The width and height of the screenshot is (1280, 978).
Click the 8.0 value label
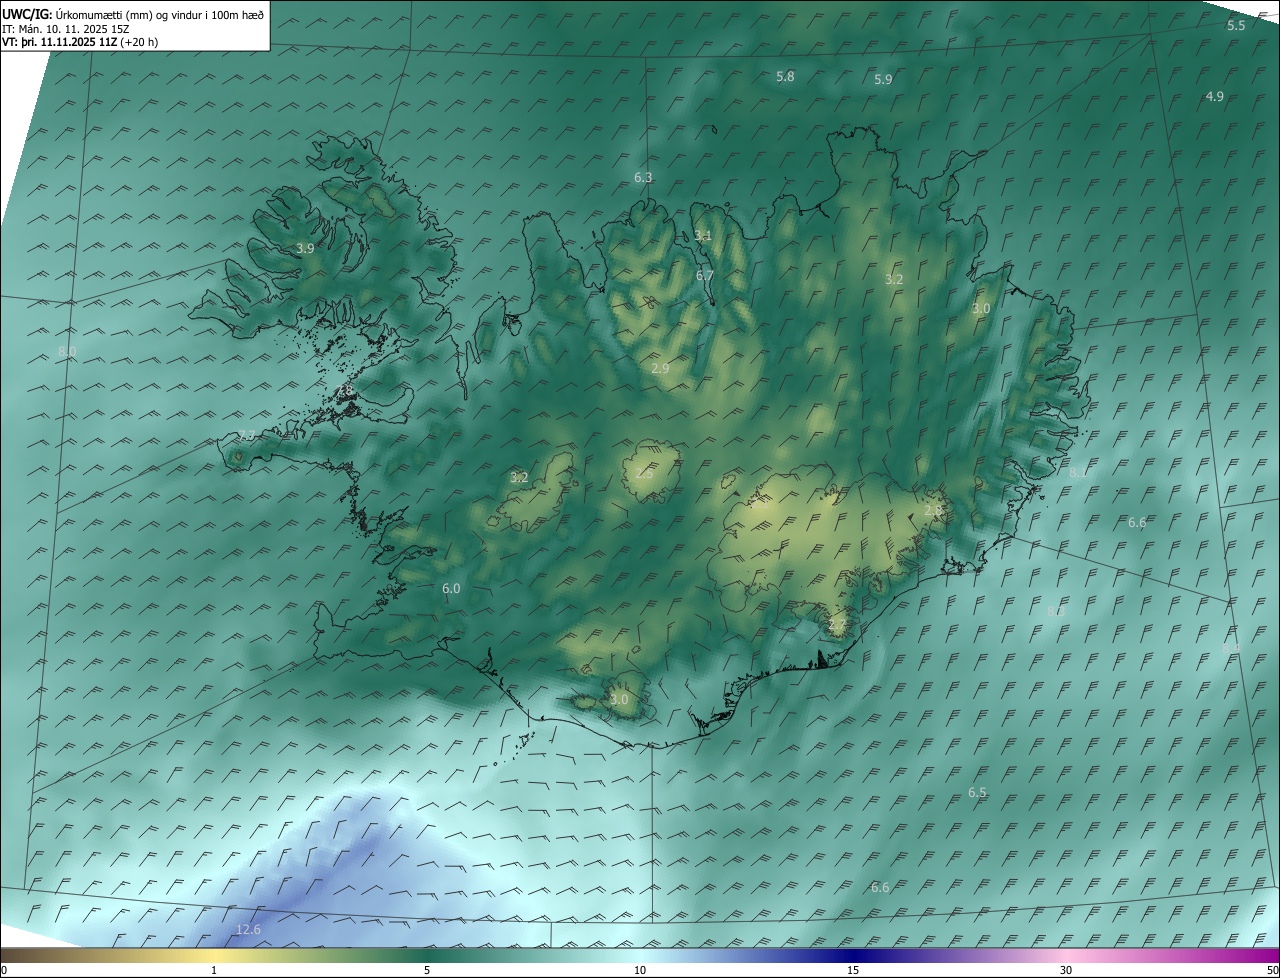[x=67, y=351]
